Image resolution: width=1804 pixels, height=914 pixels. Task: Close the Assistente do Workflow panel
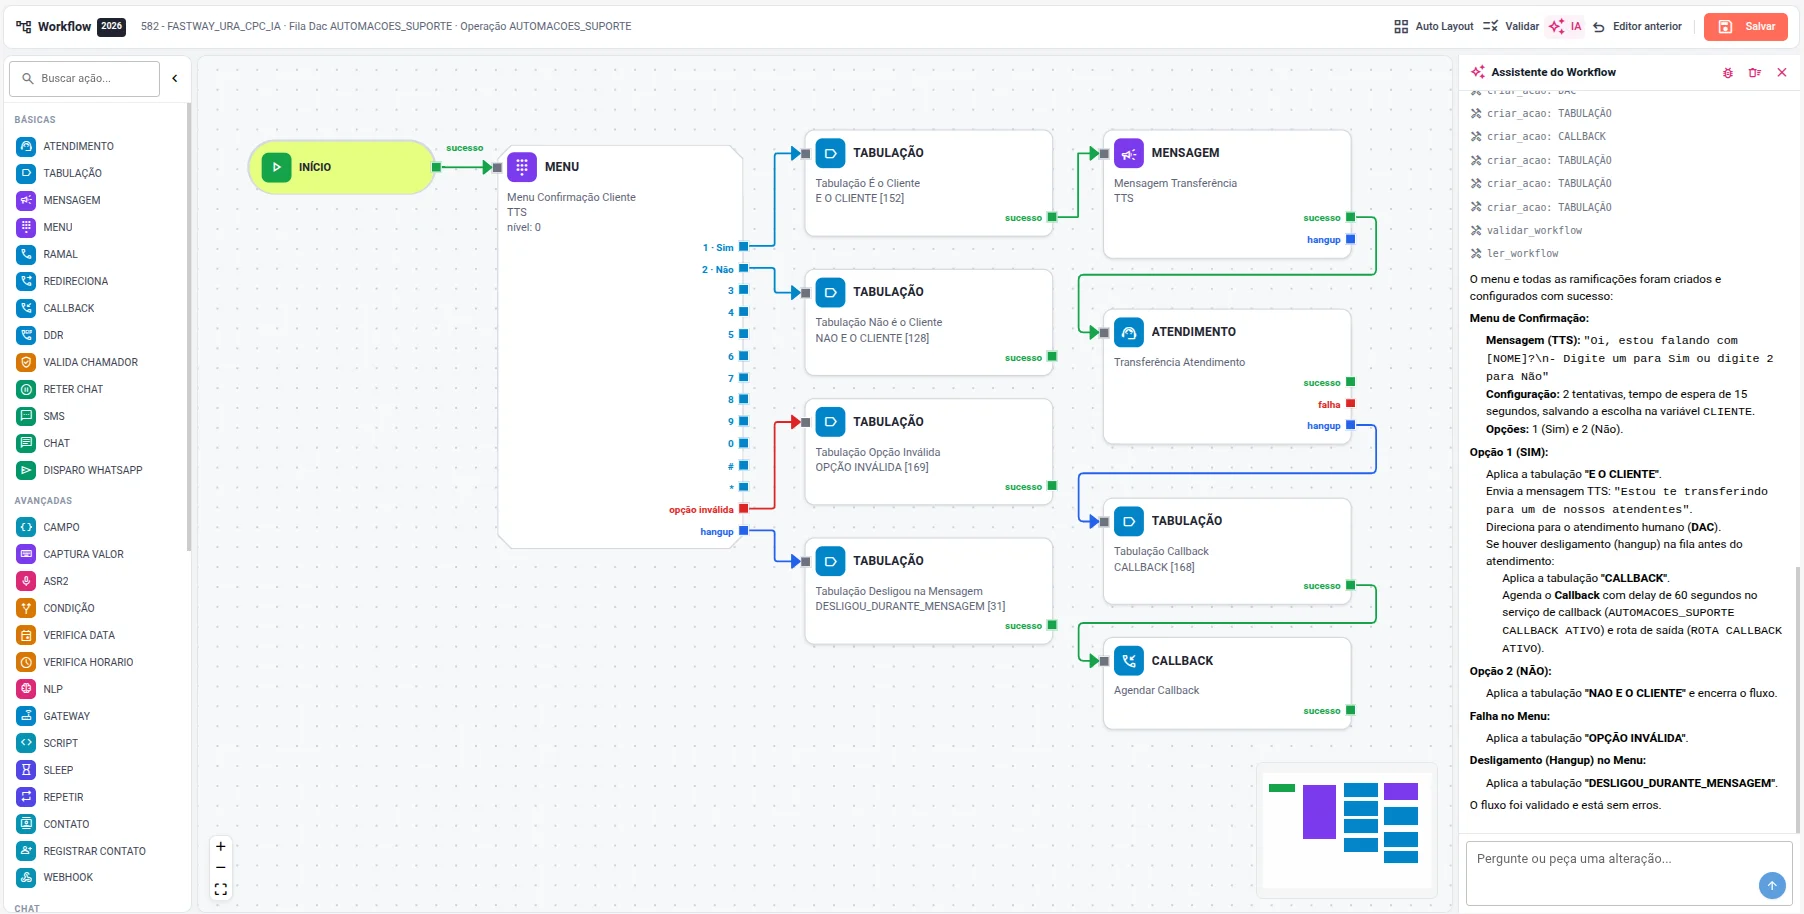(1782, 72)
